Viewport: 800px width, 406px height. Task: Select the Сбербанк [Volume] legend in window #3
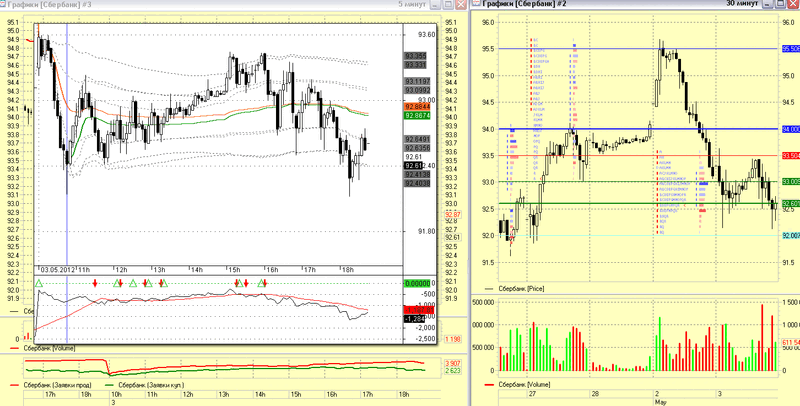[x=49, y=348]
